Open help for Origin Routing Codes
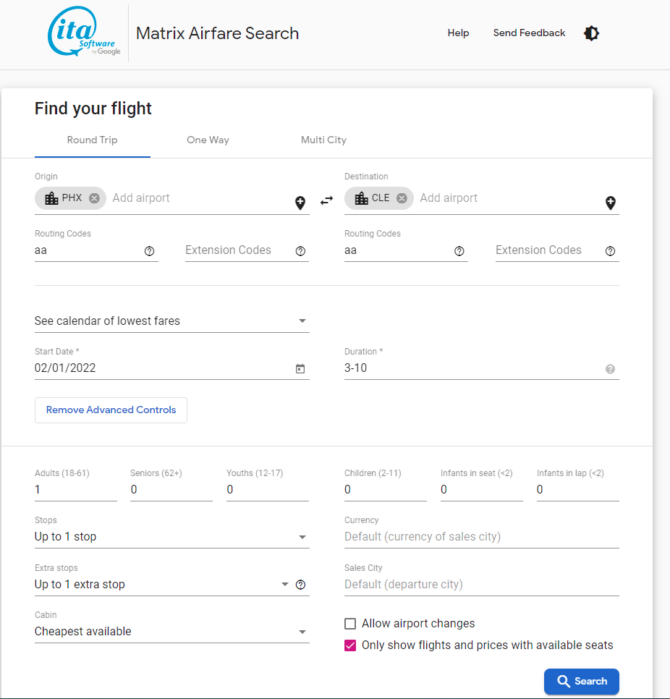 click(x=149, y=251)
